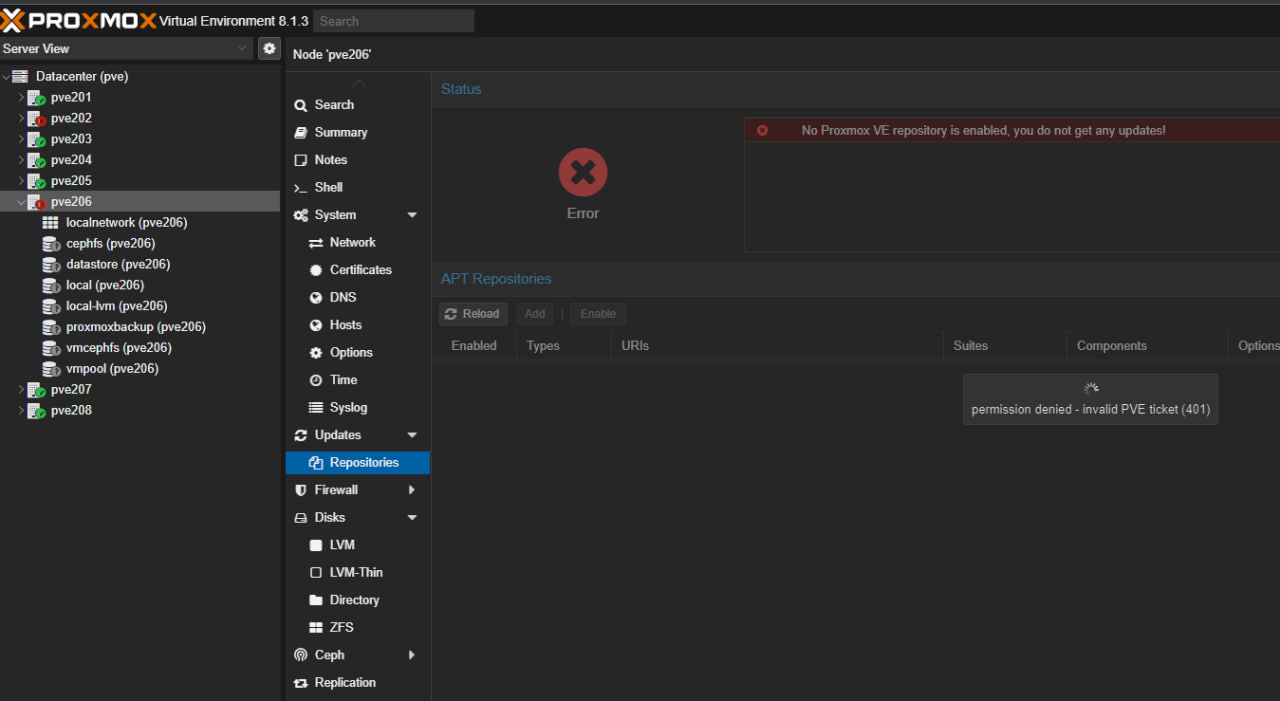1280x701 pixels.
Task: Select the pve208 node label
Action: point(71,411)
